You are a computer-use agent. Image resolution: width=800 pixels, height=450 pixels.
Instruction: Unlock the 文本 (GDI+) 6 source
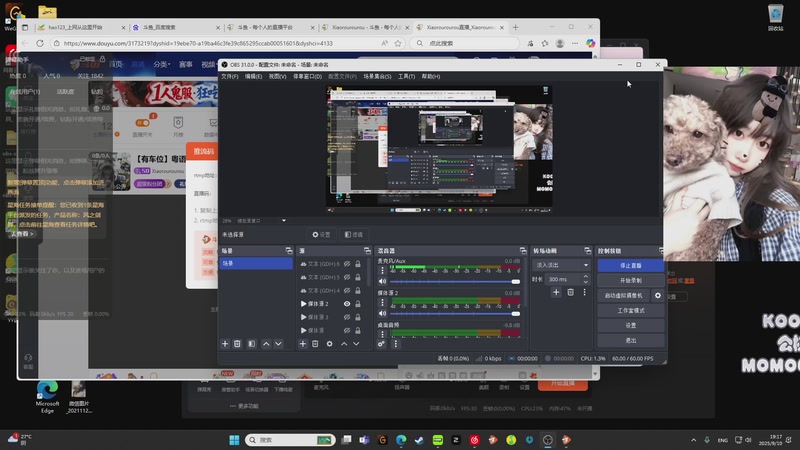coord(358,264)
